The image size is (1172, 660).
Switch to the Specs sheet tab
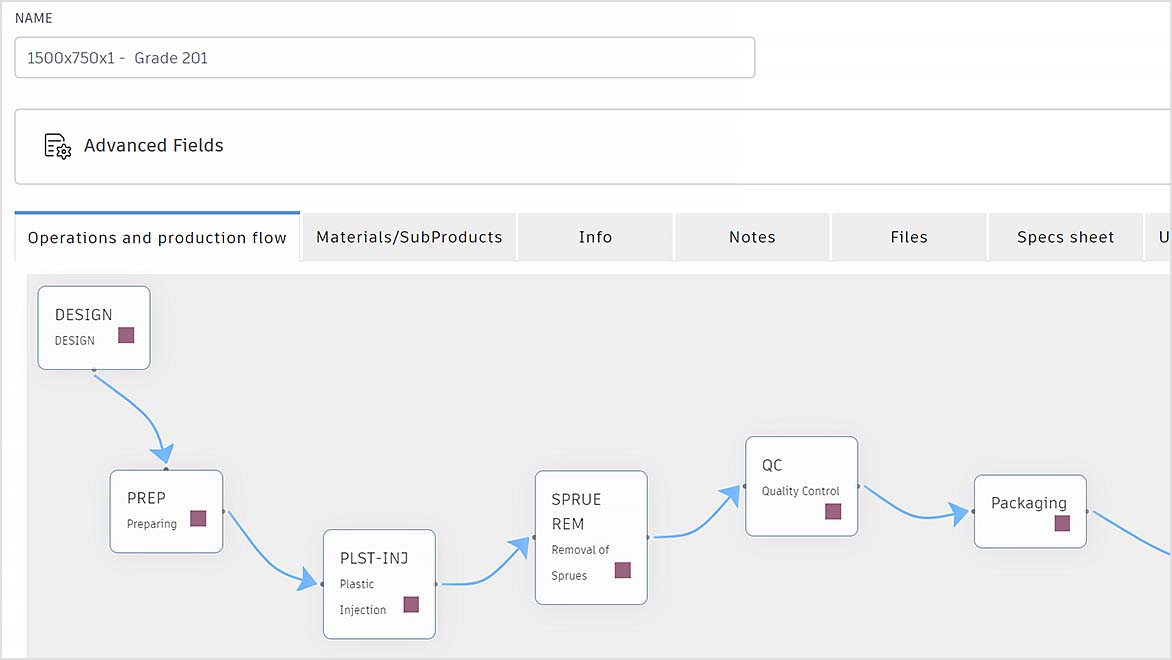pos(1066,237)
